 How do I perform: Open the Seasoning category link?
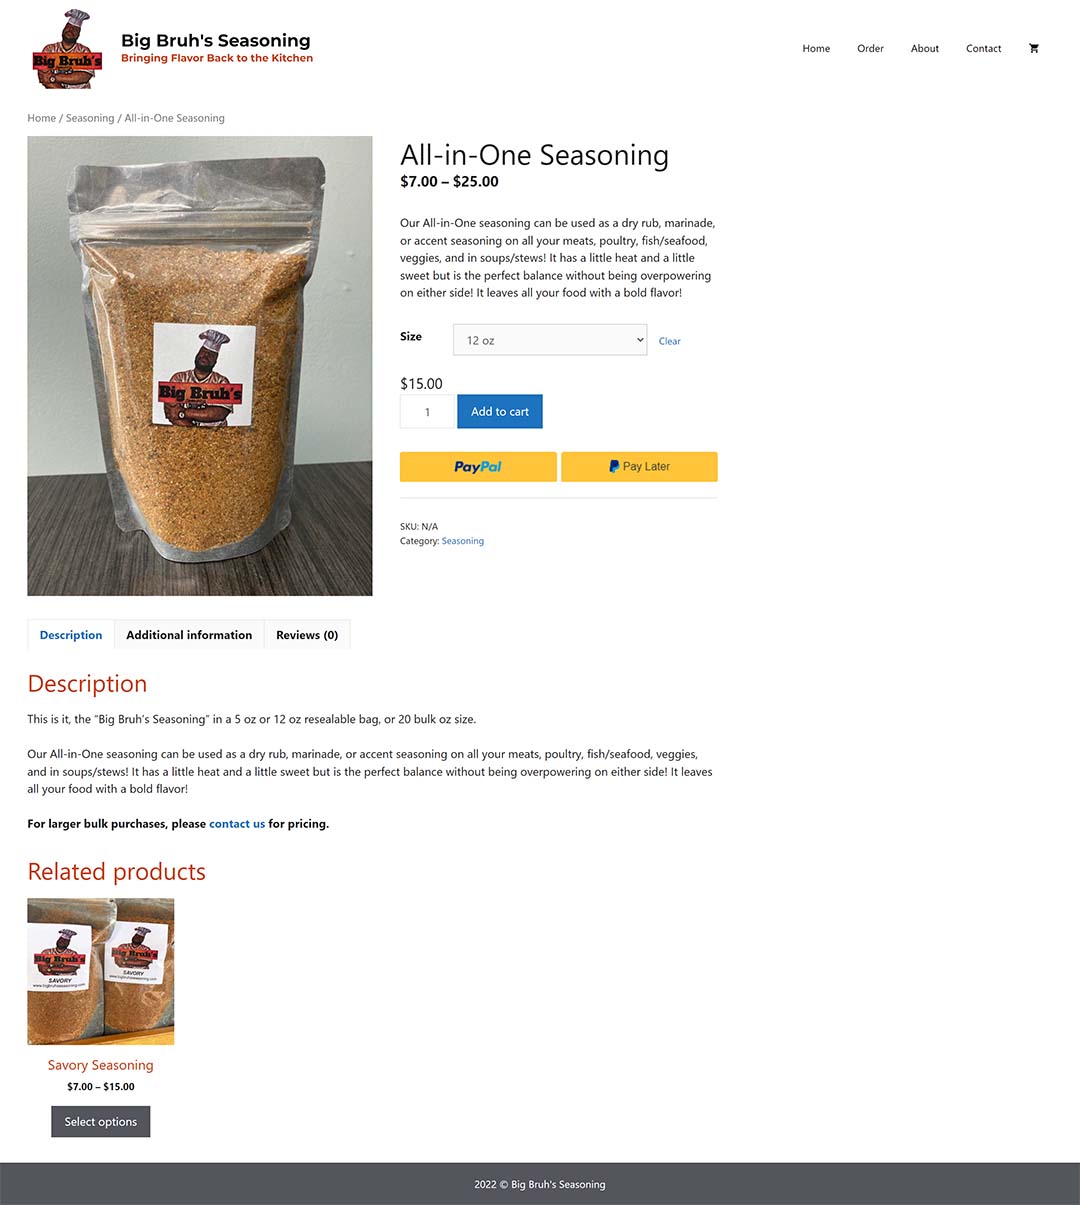pos(463,541)
